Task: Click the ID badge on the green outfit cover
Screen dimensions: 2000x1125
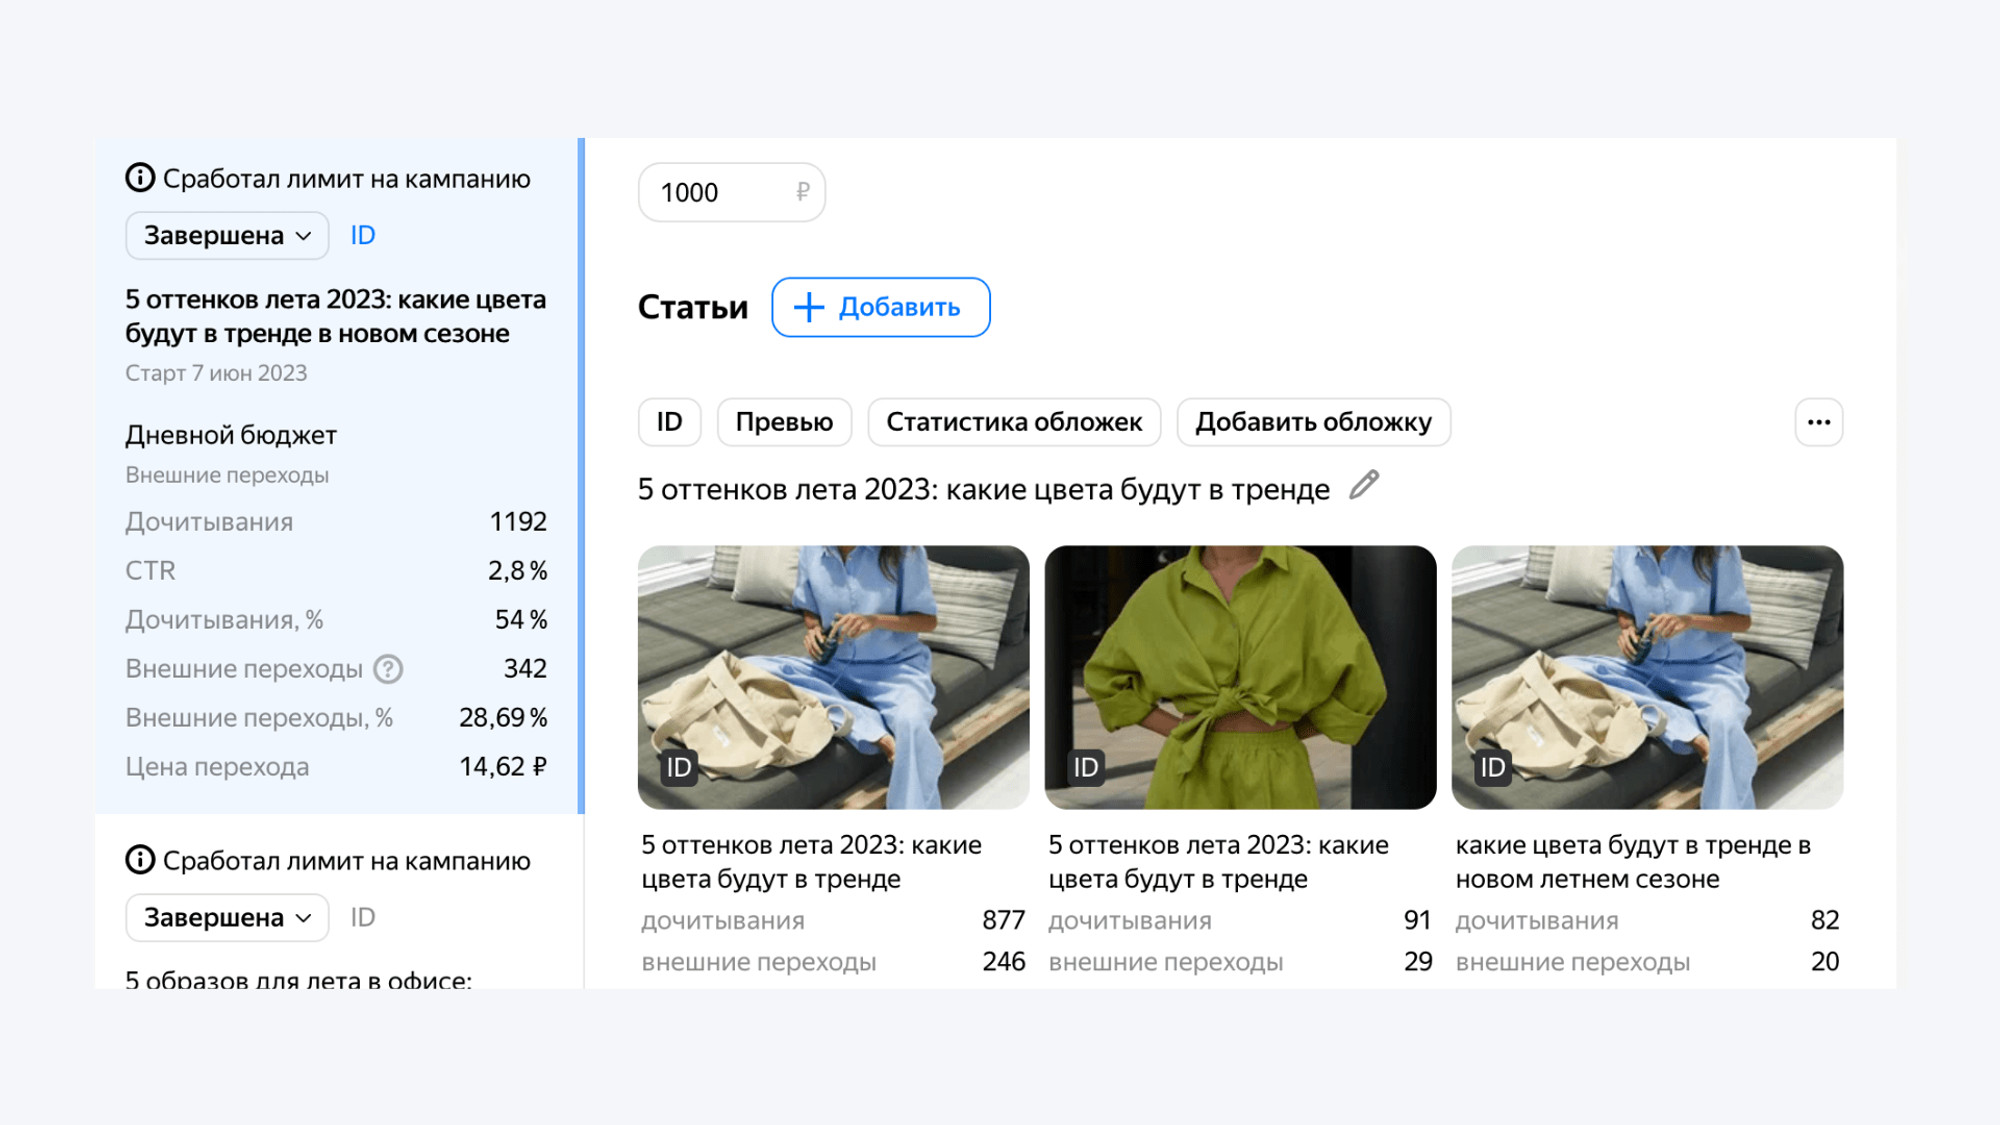Action: [1086, 767]
